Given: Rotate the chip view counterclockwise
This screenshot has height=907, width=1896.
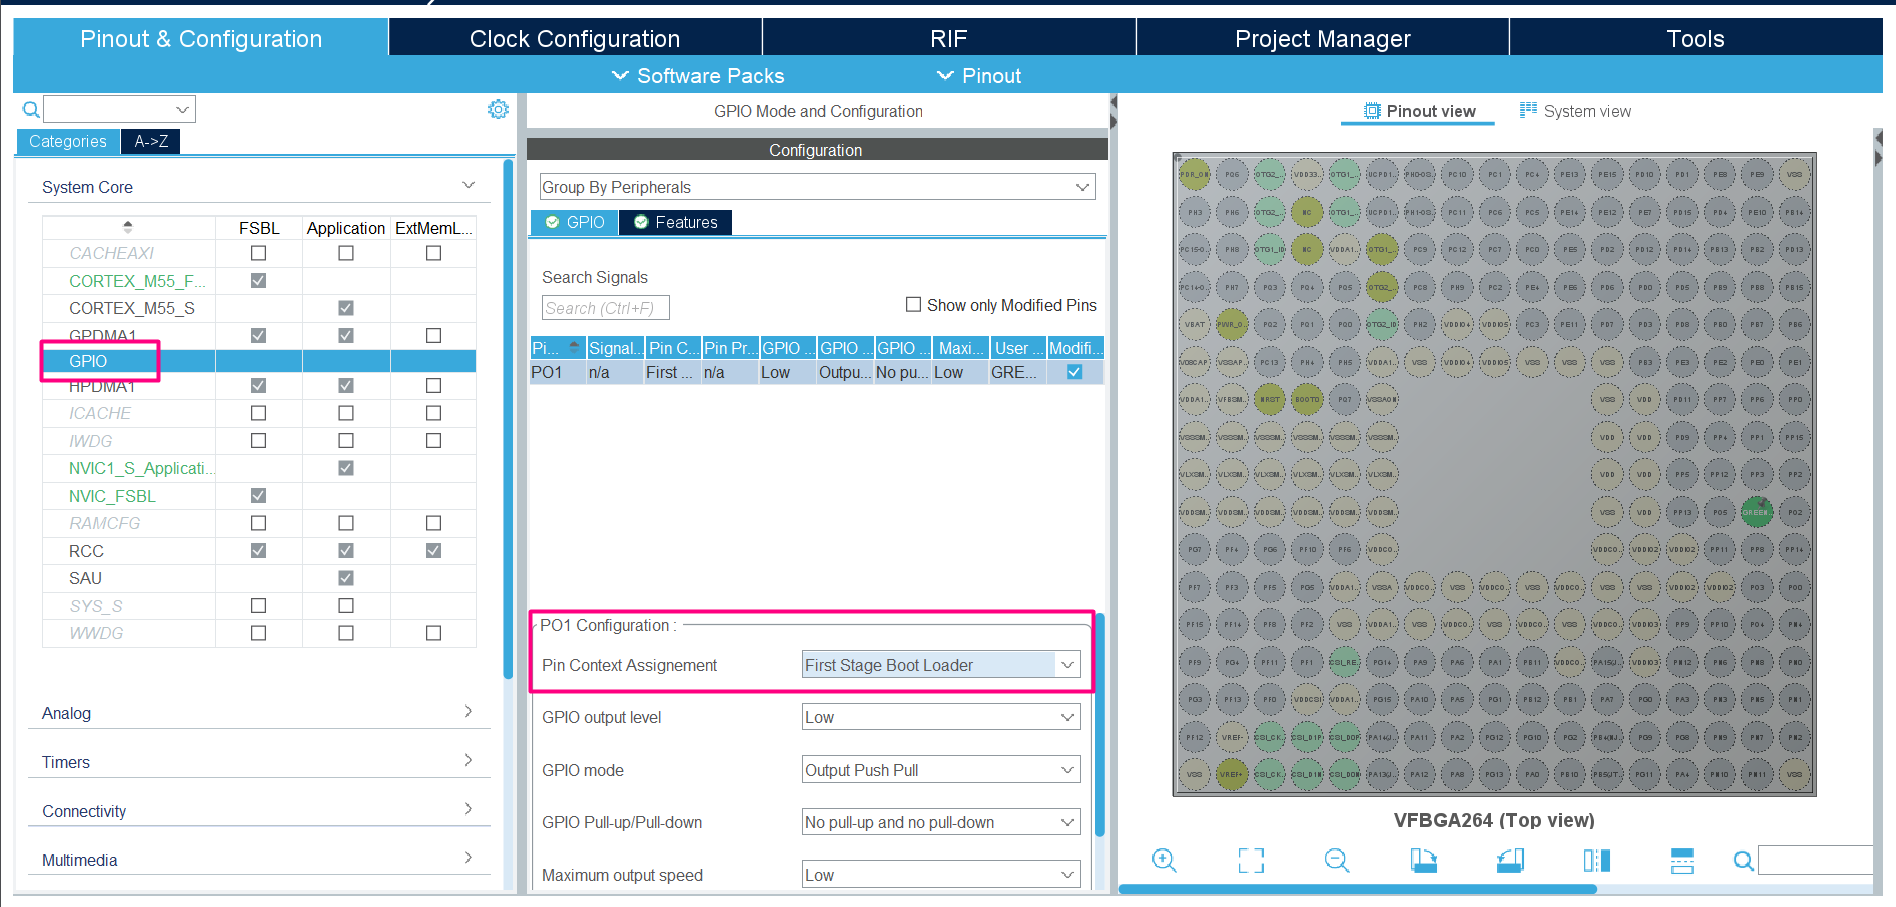Looking at the screenshot, I should click(x=1510, y=860).
